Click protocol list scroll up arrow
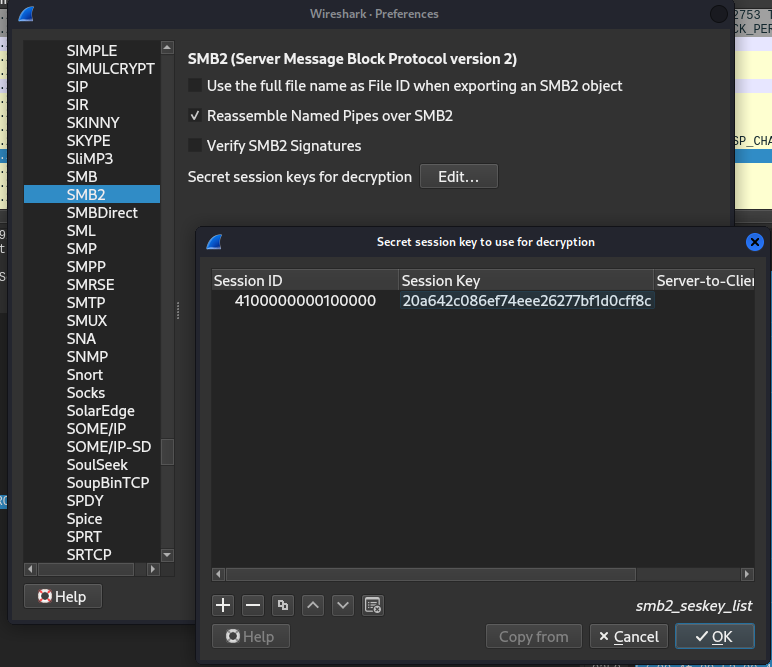Screen dimensions: 772x667 [x=167, y=47]
